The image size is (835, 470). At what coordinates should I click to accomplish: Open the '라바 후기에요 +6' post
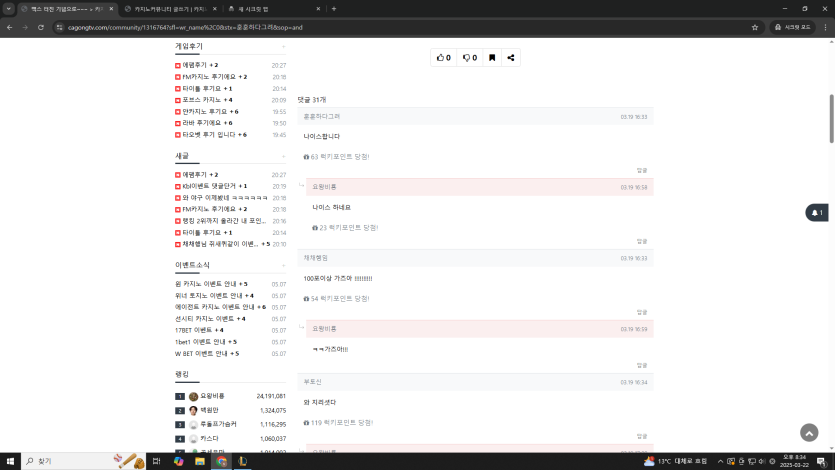207,122
